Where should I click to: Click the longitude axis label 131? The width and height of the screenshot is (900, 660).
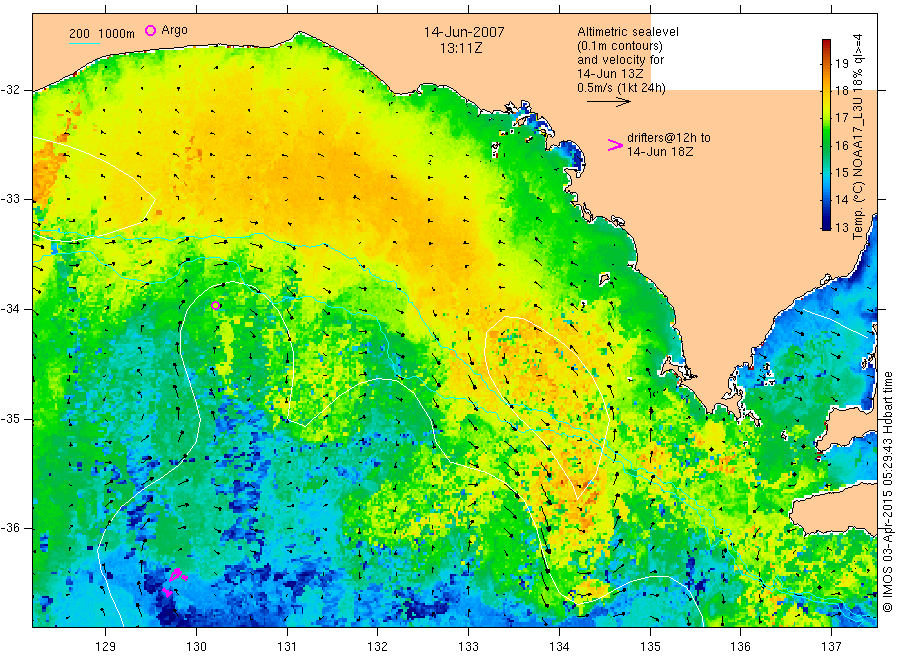point(287,647)
